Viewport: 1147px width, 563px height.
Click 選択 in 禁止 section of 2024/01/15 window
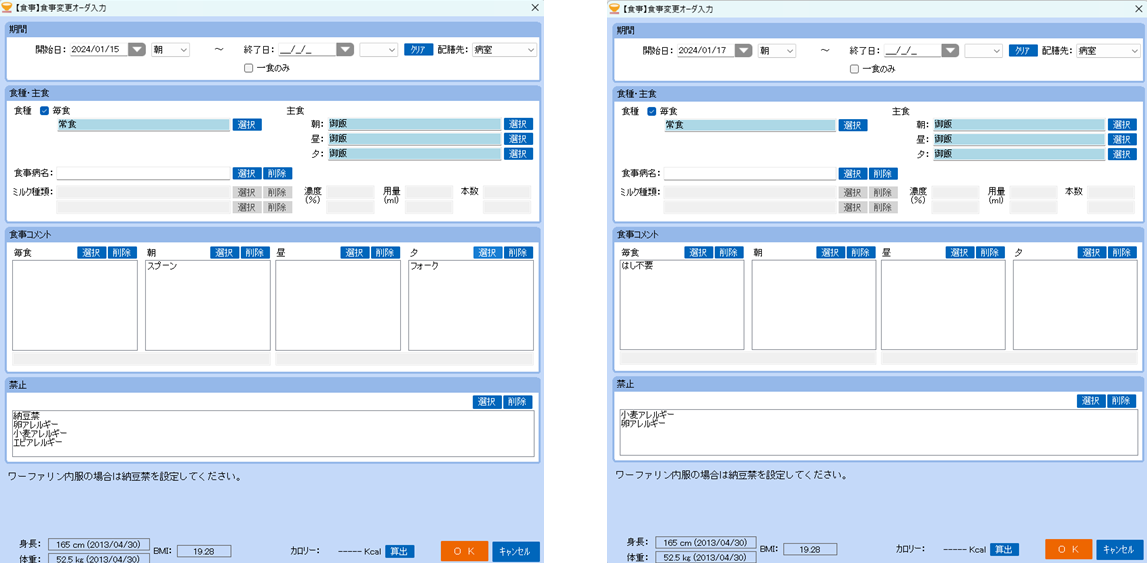pyautogui.click(x=488, y=402)
